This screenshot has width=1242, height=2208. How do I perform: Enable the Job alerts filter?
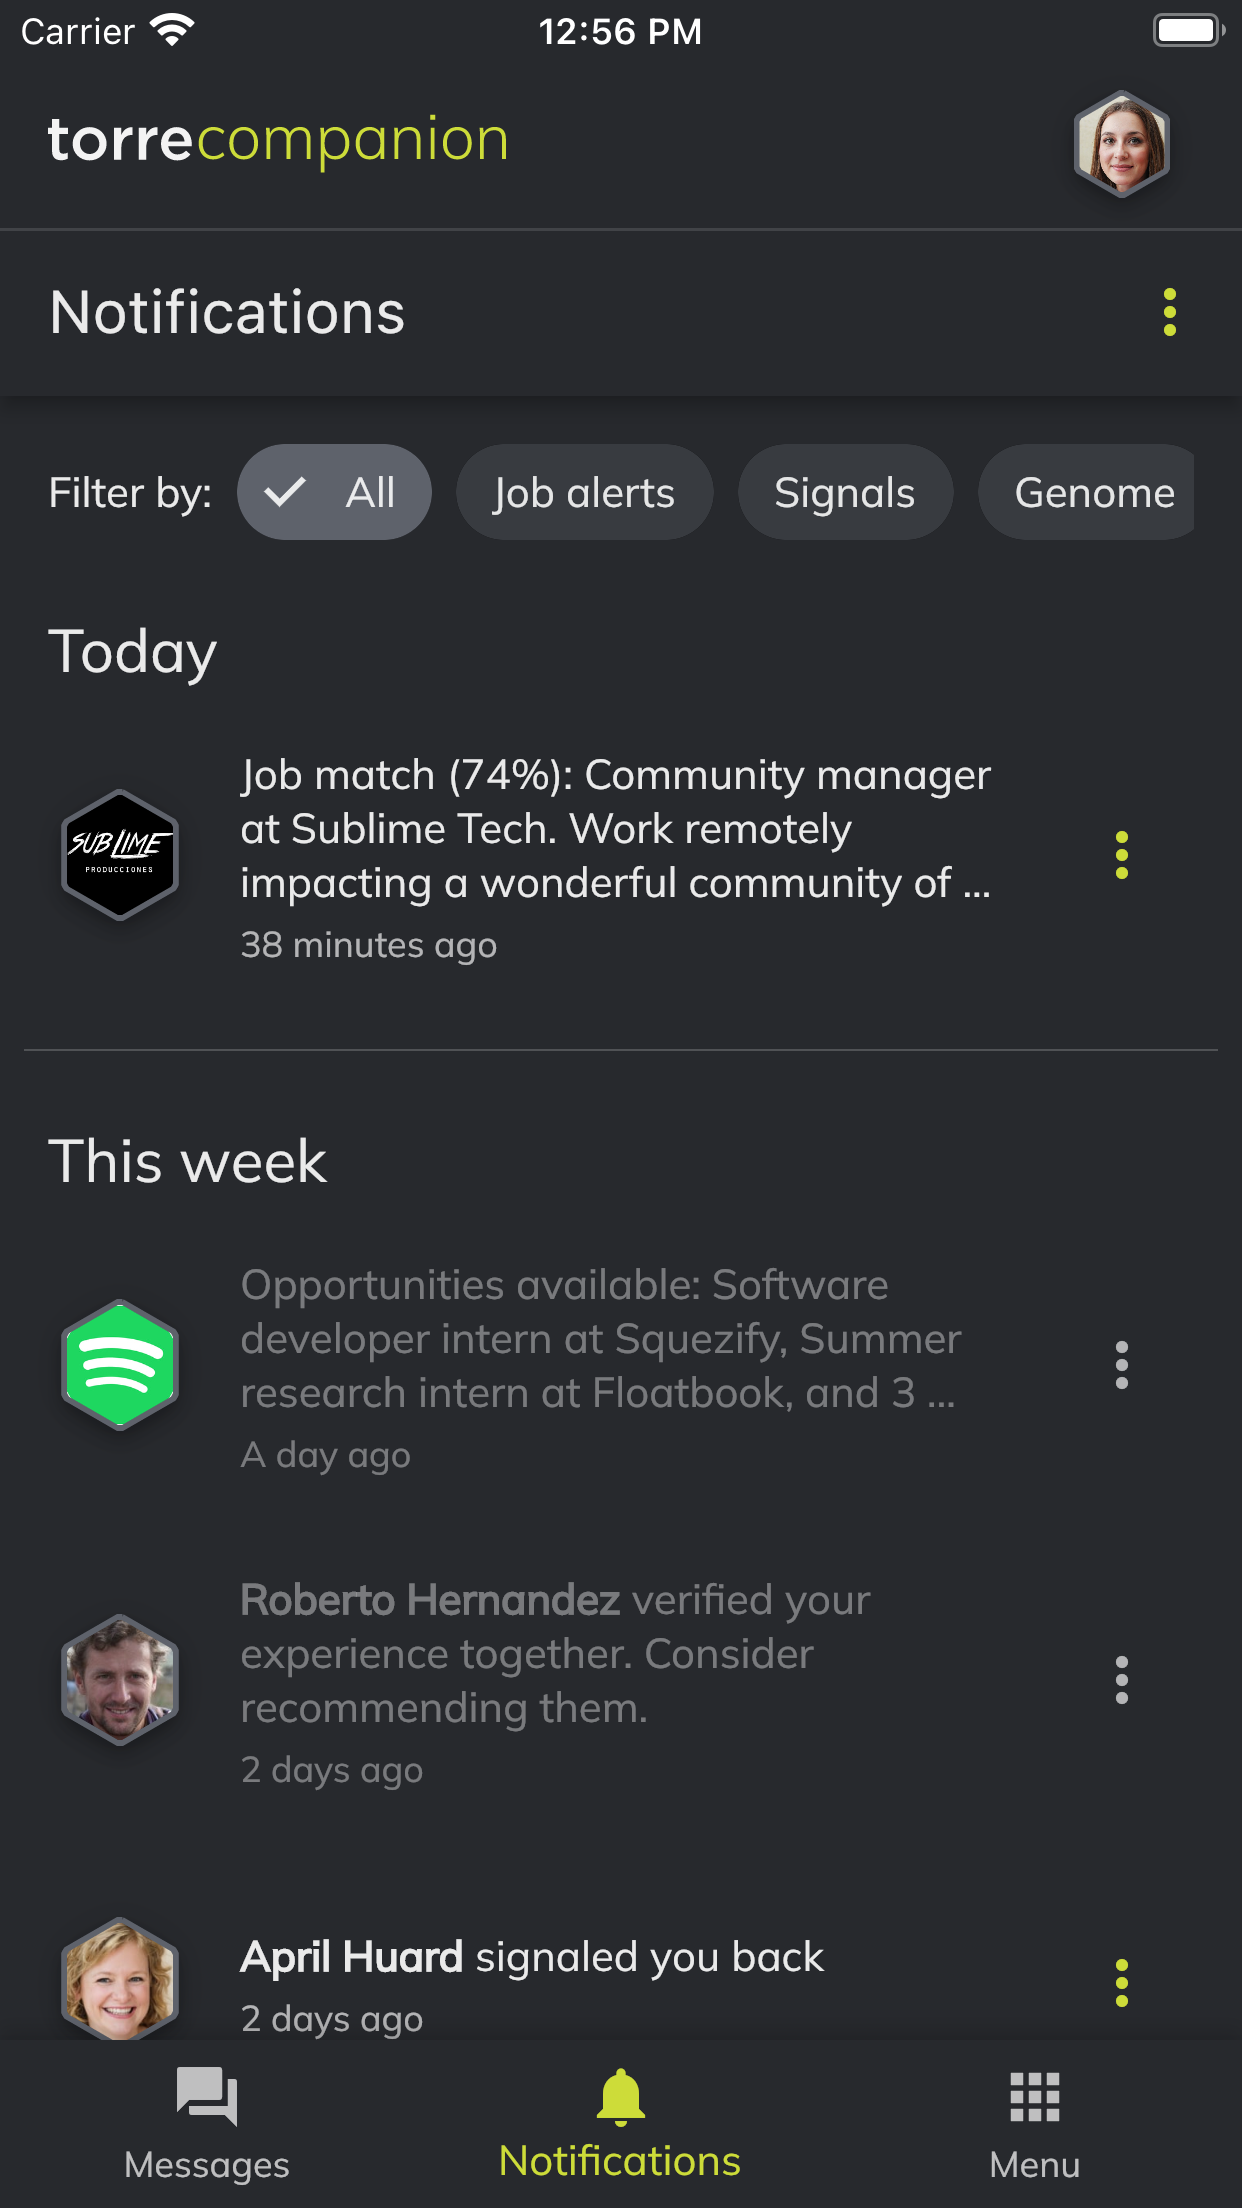(x=584, y=492)
